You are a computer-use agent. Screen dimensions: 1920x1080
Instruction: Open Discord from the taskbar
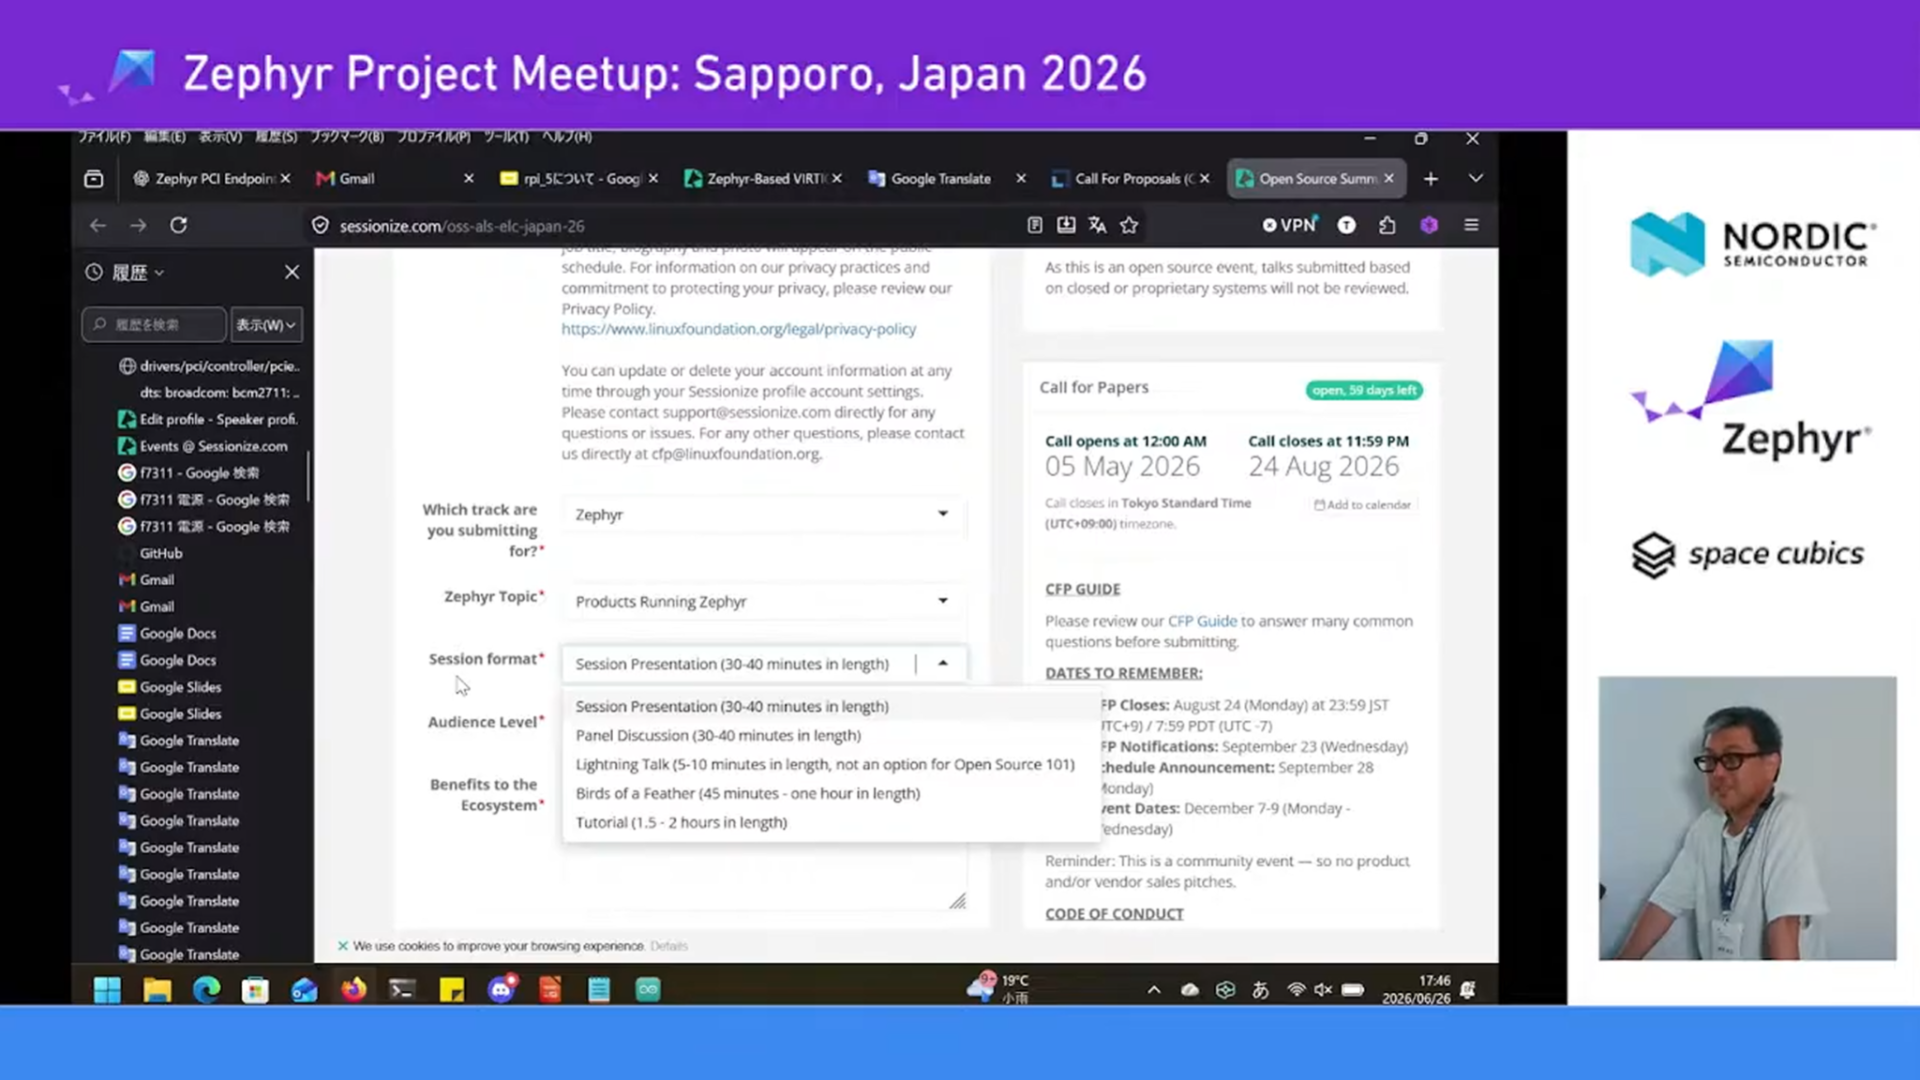[501, 990]
